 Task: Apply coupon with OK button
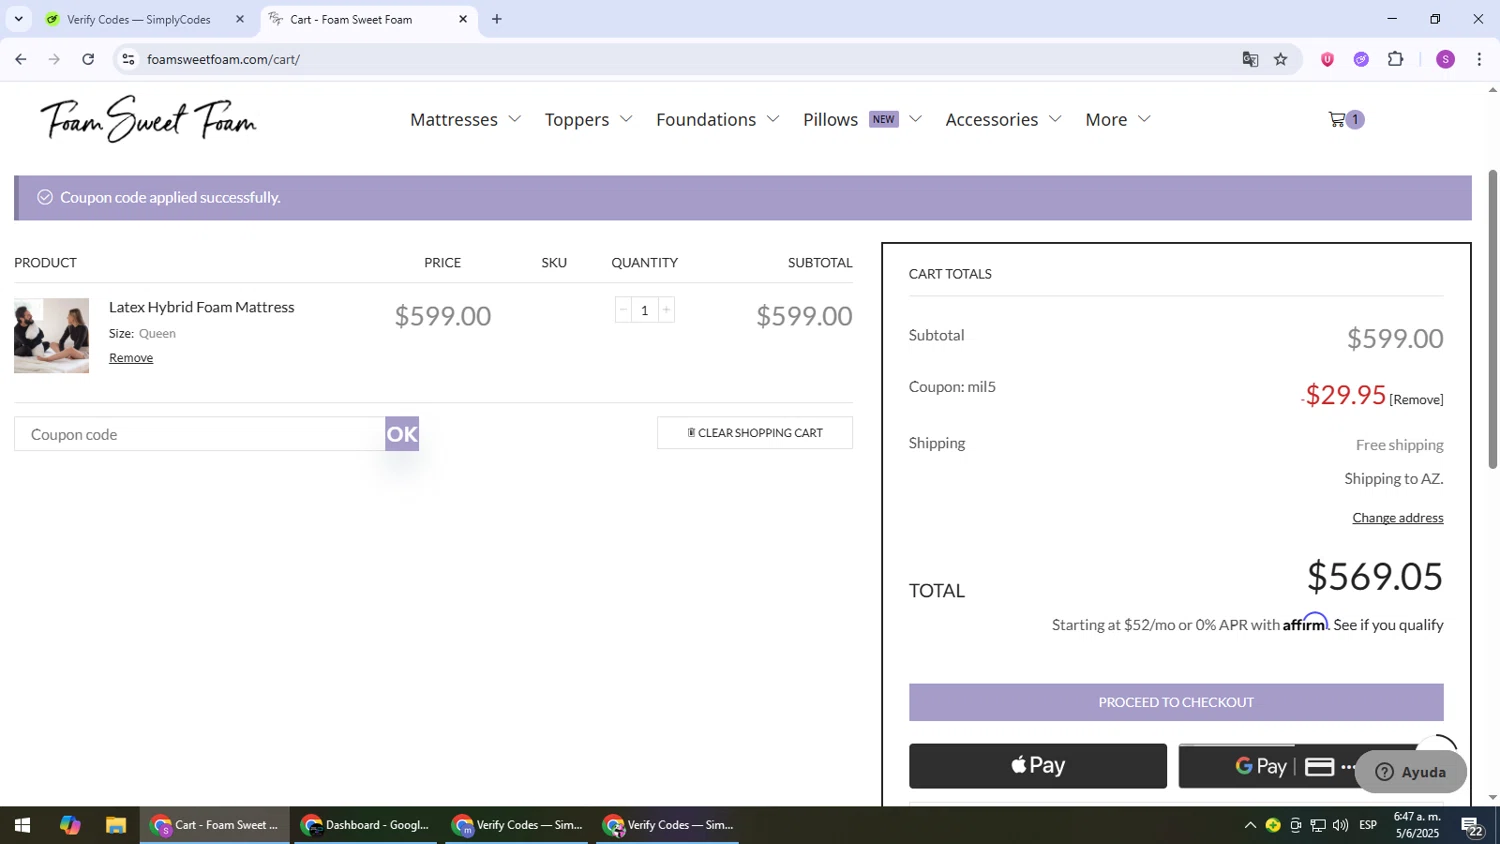(x=402, y=434)
